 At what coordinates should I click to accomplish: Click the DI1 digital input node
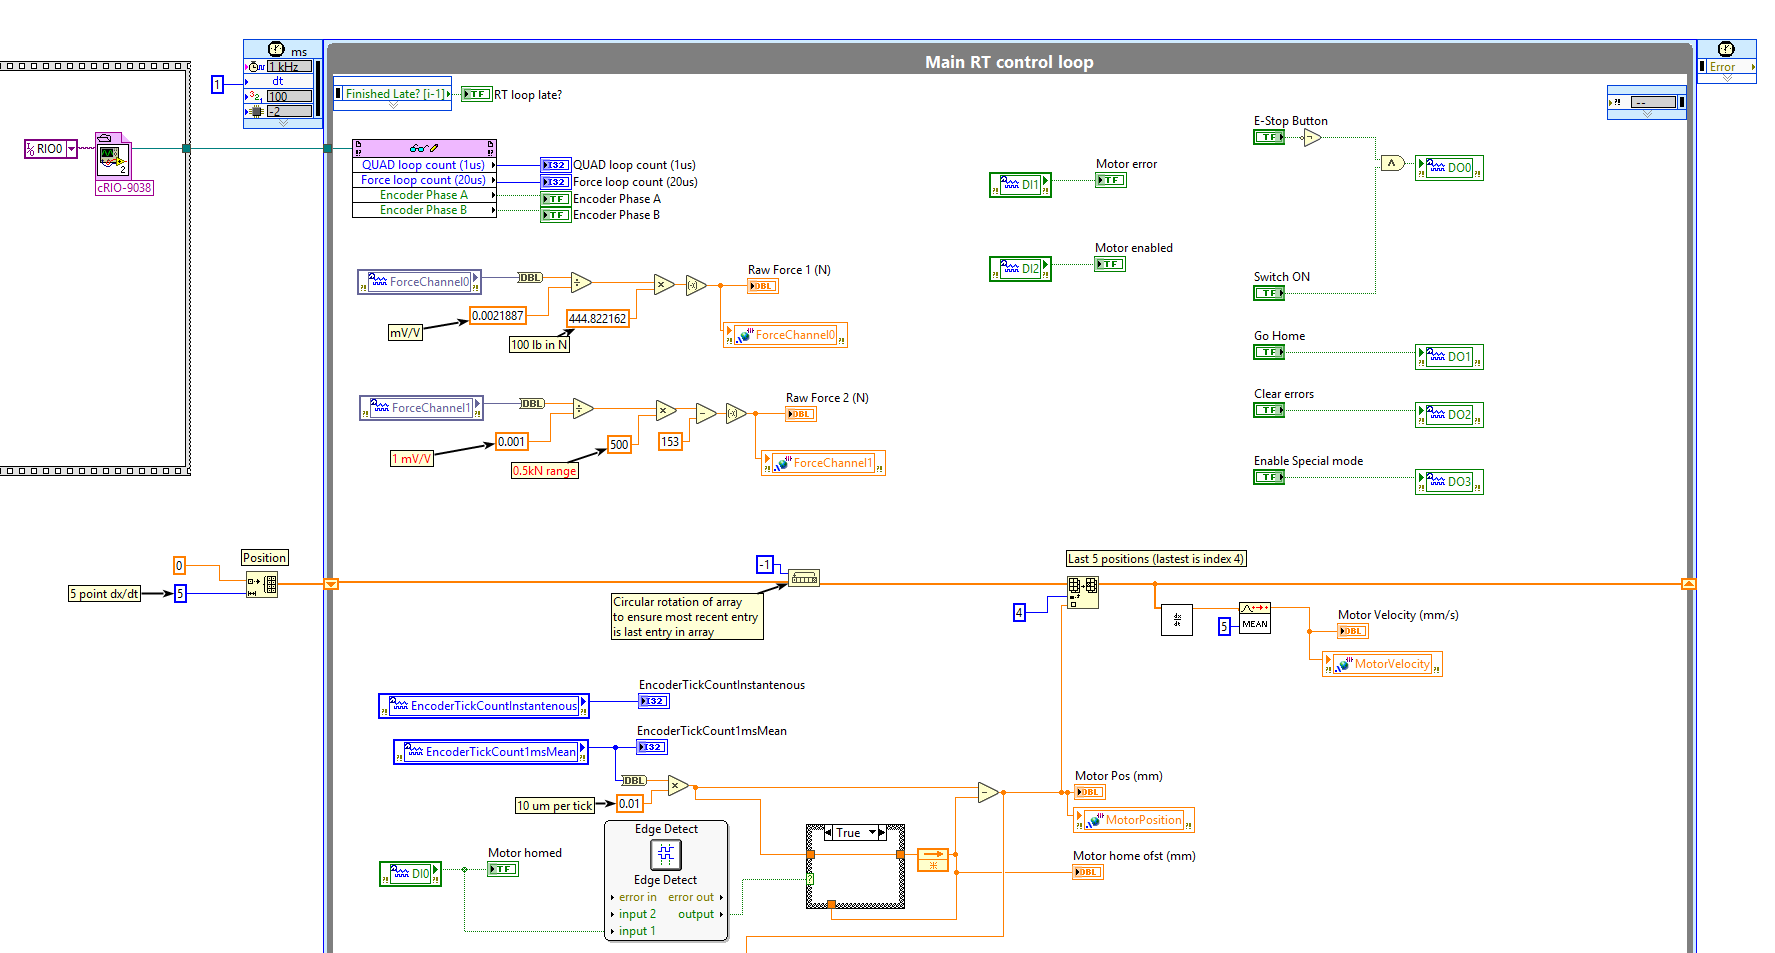coord(1020,185)
